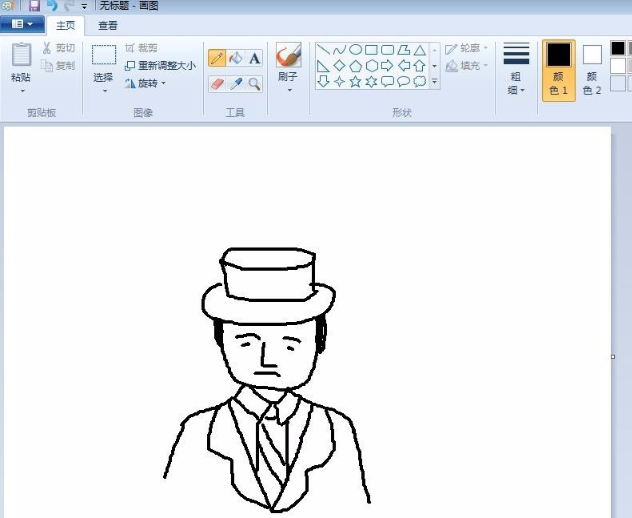
Task: Pick the right arrow shape
Action: coord(387,66)
